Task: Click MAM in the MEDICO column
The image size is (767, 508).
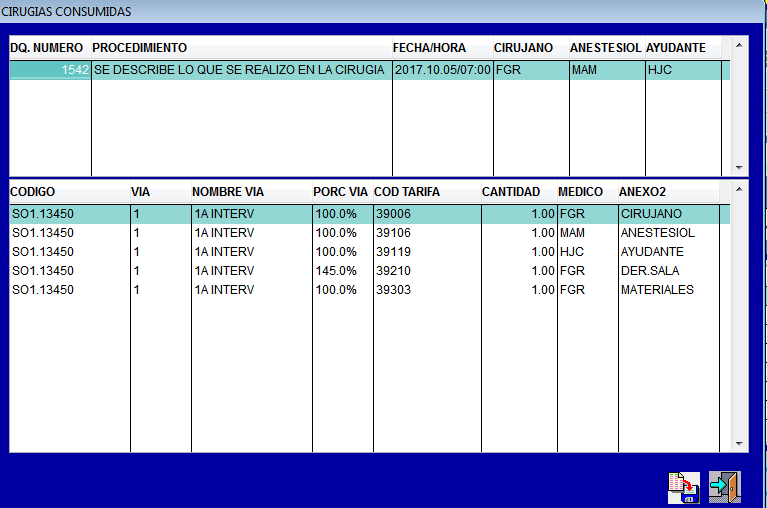Action: pos(587,233)
